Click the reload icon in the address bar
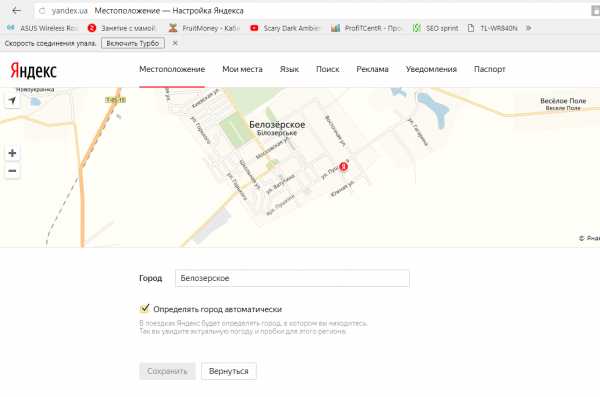 click(42, 11)
